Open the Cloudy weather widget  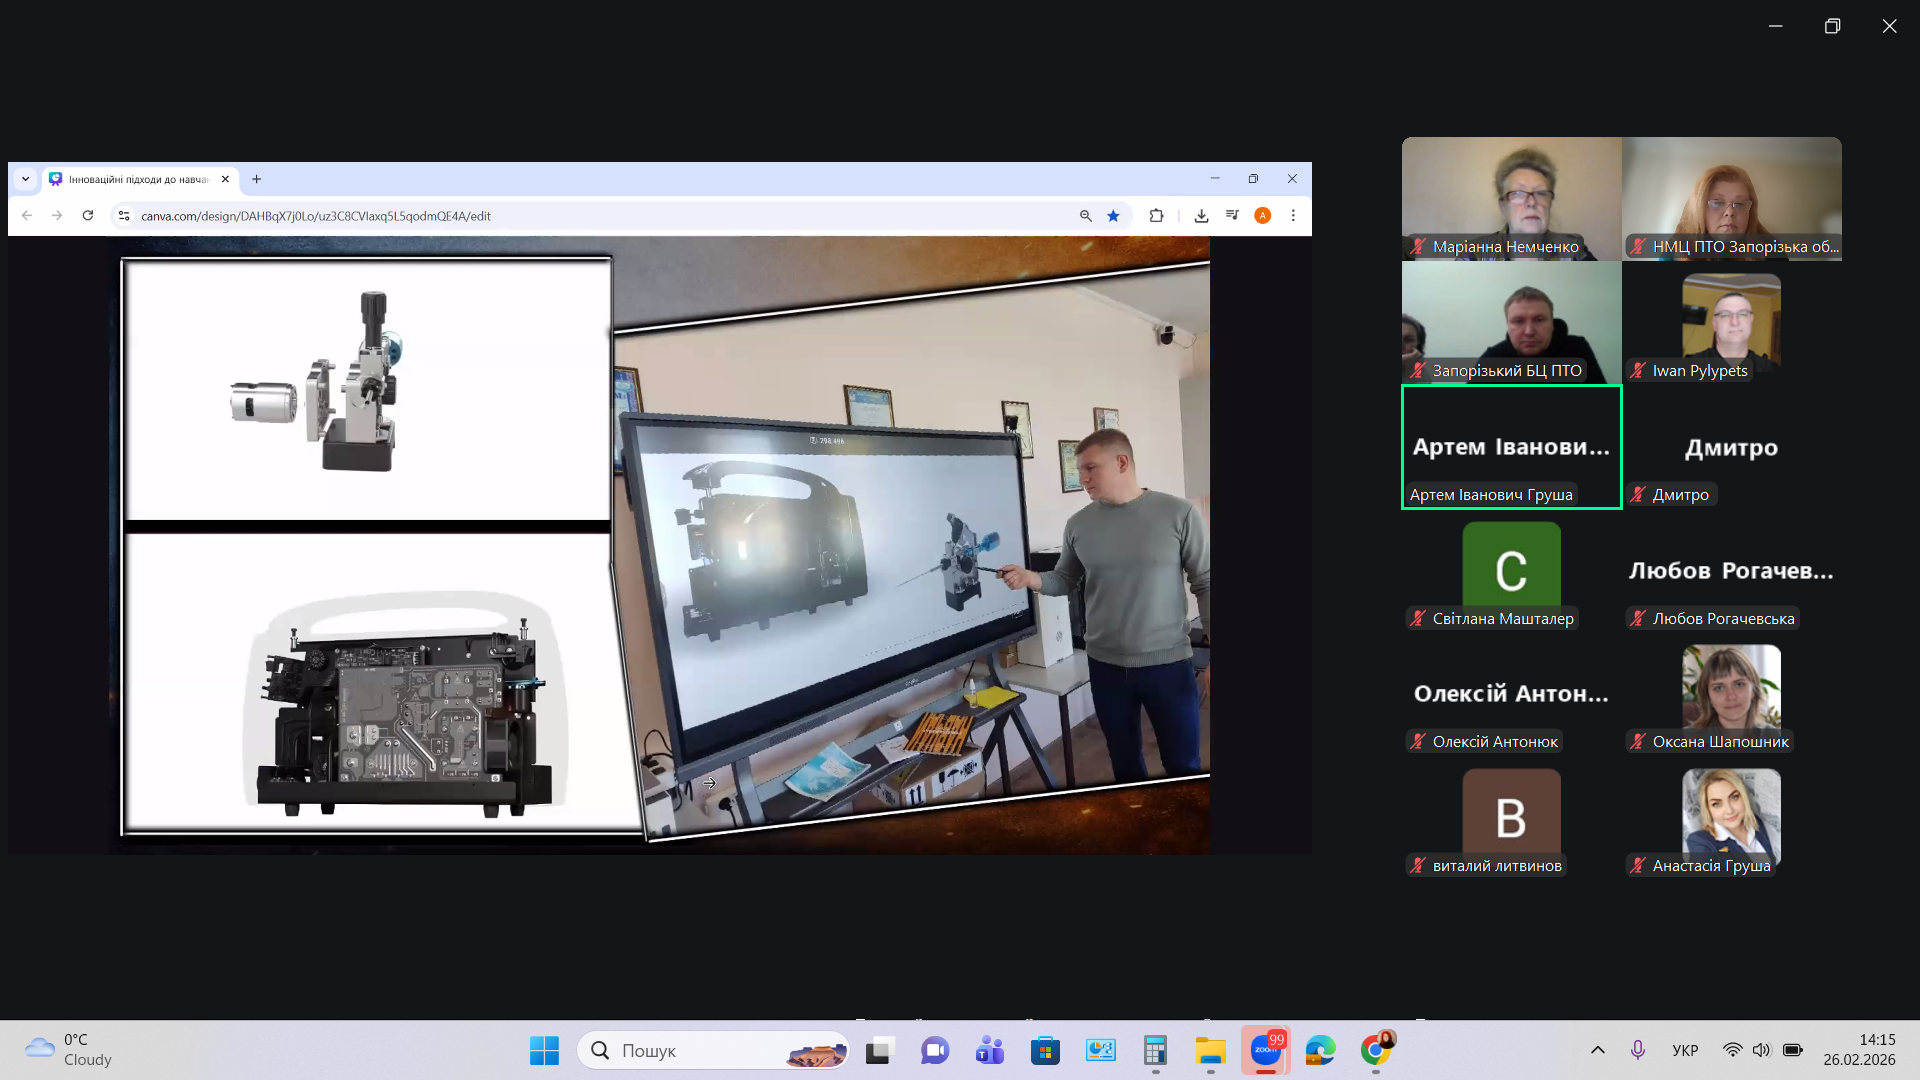point(70,1050)
